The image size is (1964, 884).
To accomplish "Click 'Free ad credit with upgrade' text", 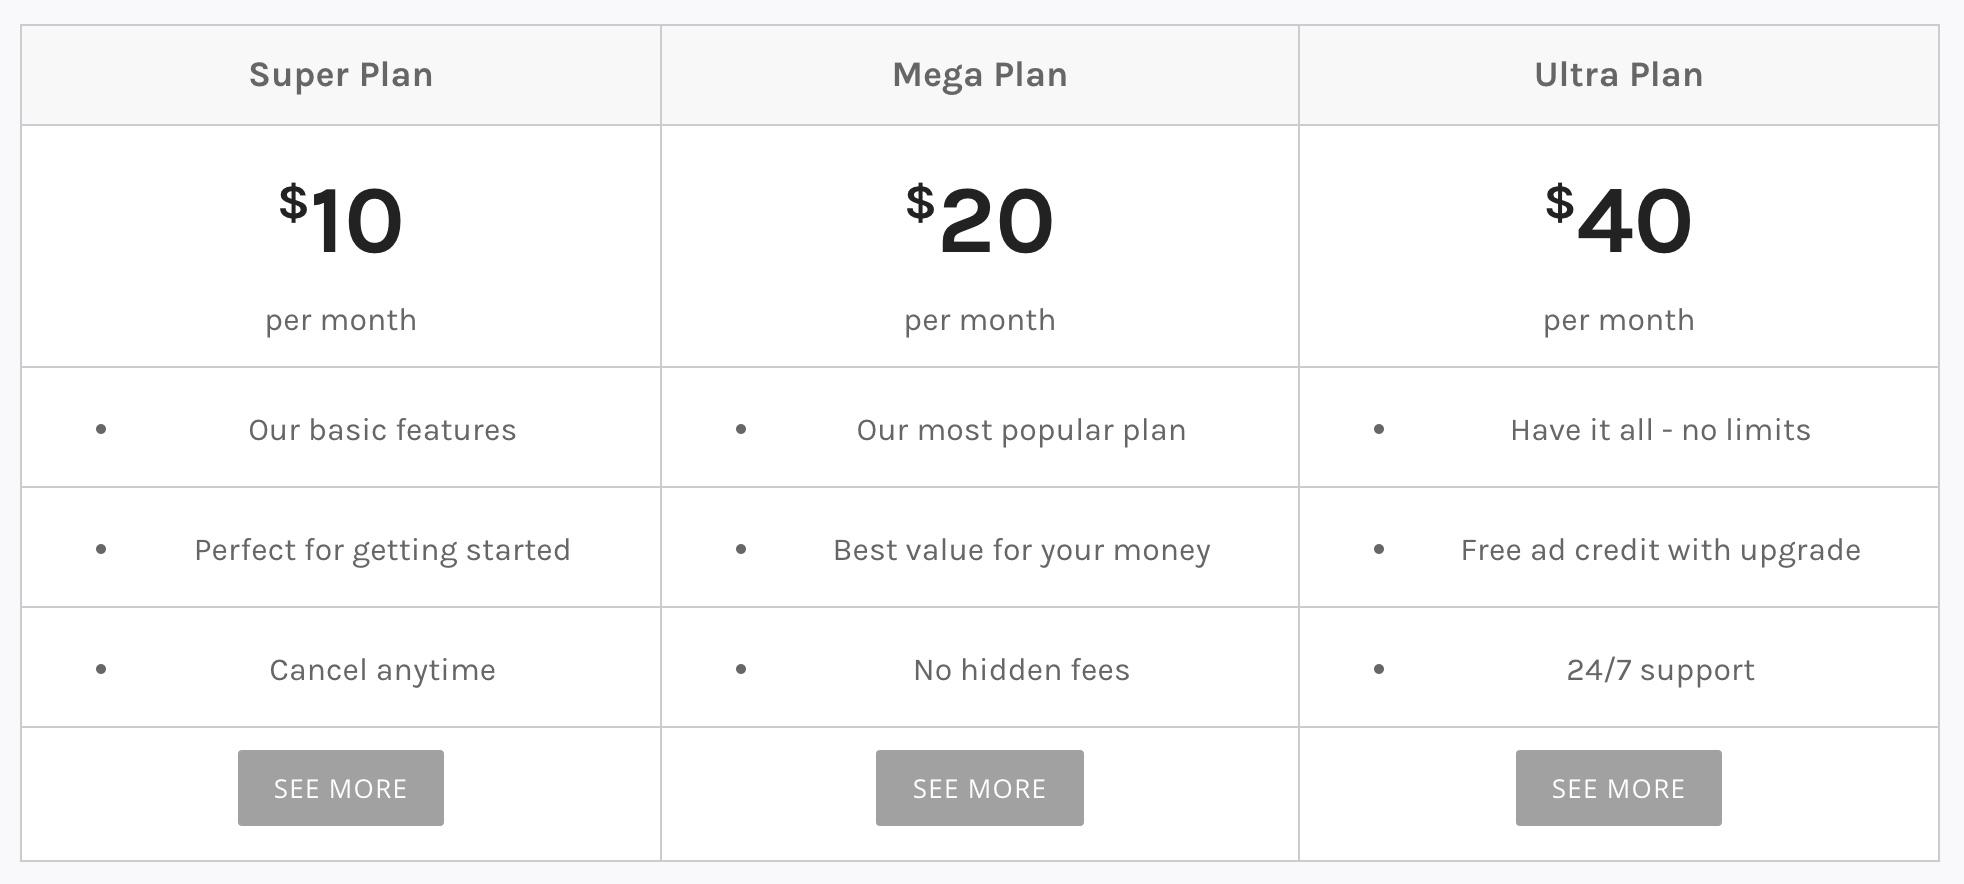I will (x=1660, y=550).
